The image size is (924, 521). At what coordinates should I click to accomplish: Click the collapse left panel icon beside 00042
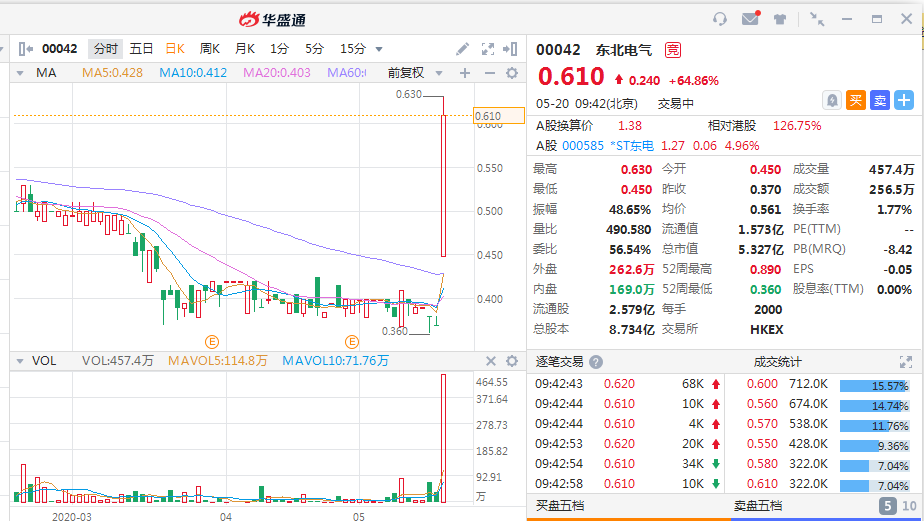point(25,49)
